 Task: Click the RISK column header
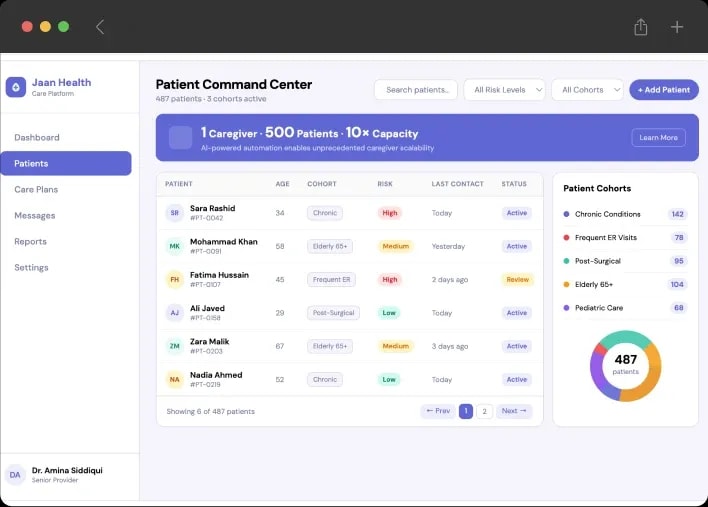(385, 184)
